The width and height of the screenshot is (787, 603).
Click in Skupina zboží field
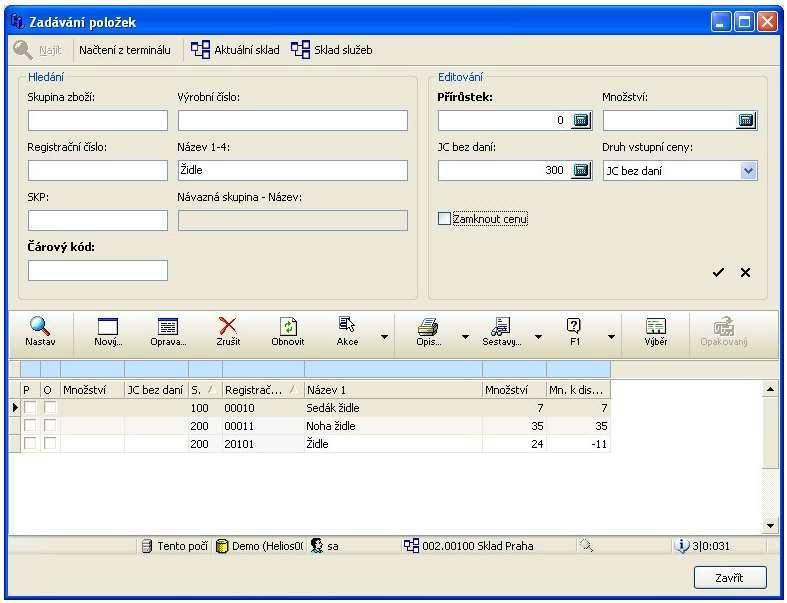pyautogui.click(x=97, y=120)
